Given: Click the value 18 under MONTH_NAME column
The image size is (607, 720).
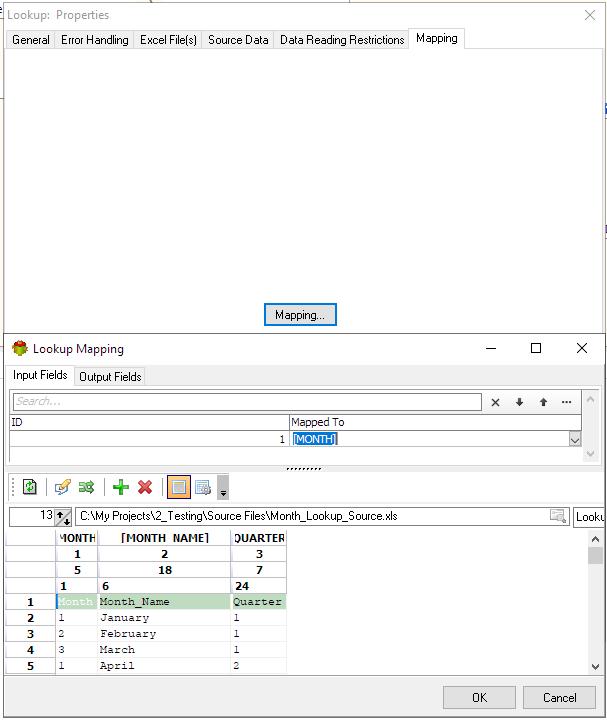Looking at the screenshot, I should 165,570.
